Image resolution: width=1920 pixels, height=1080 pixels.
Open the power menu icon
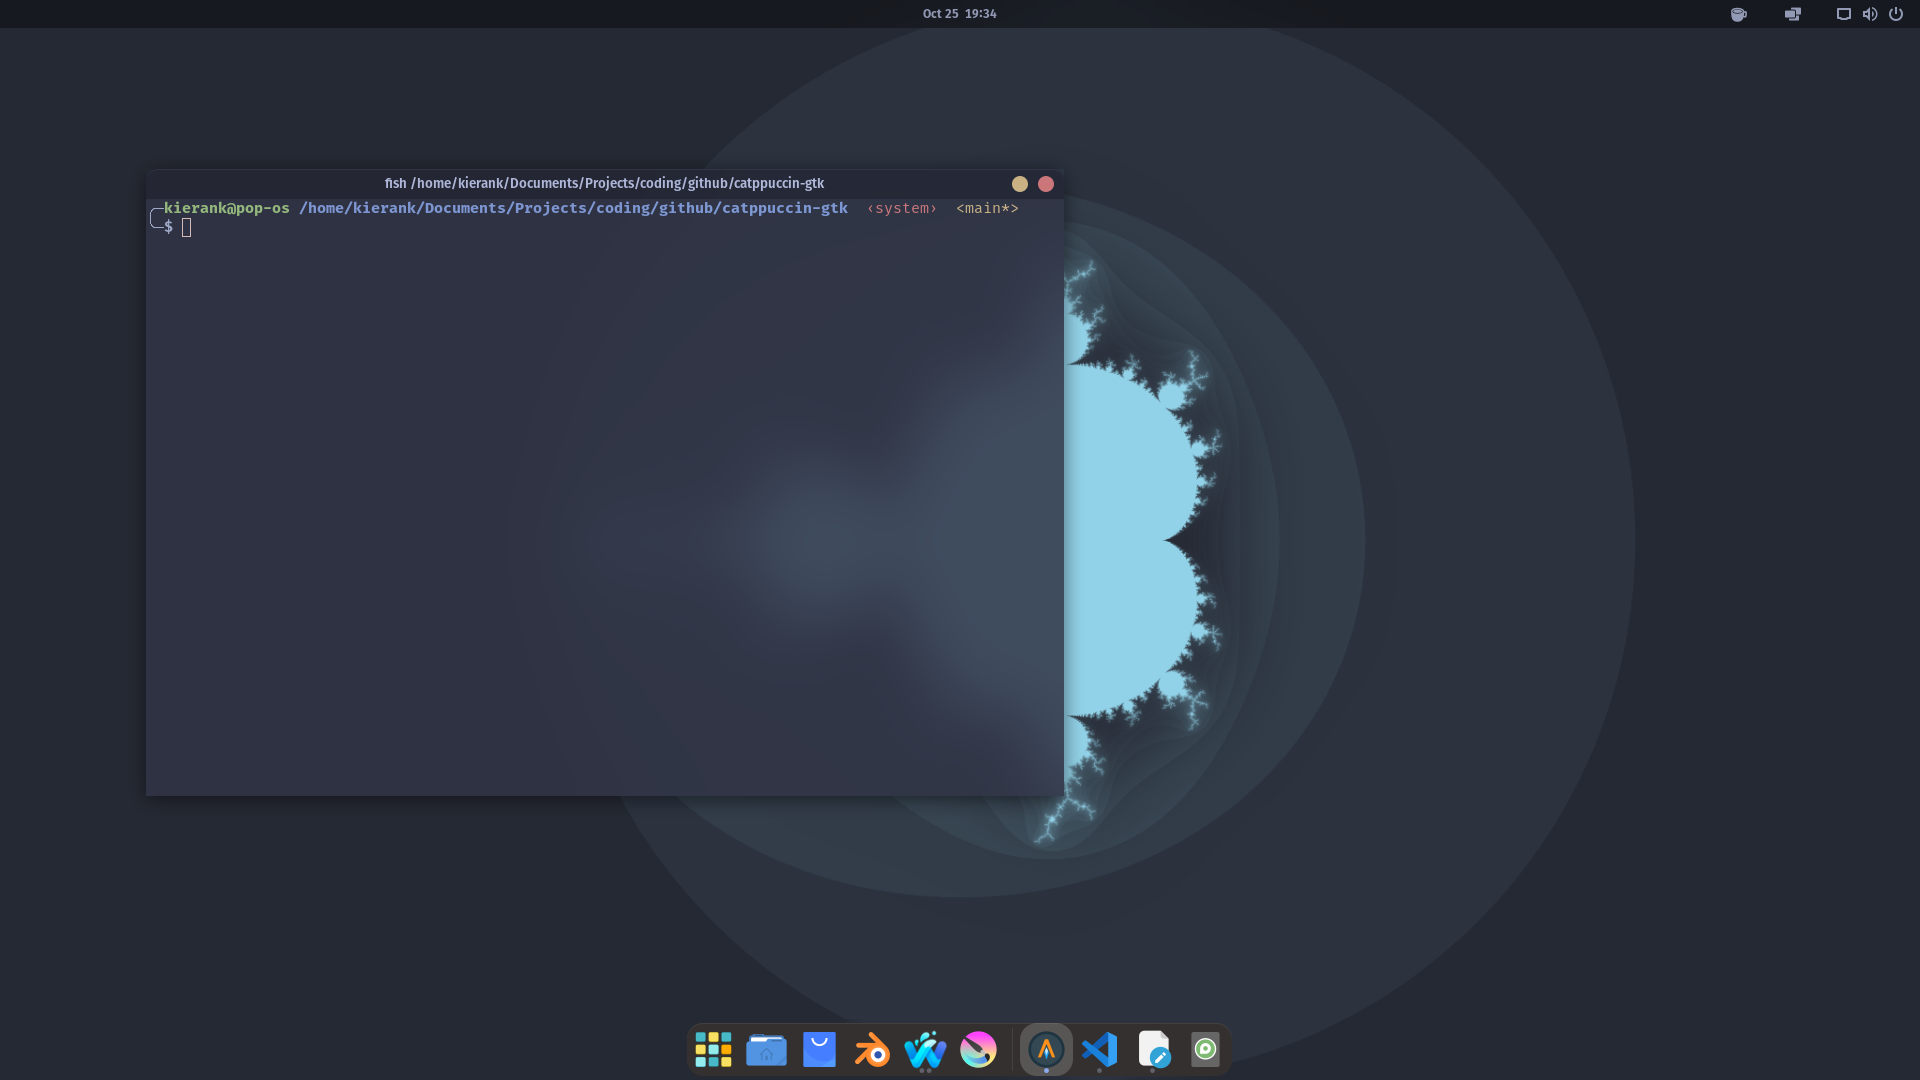click(1895, 14)
